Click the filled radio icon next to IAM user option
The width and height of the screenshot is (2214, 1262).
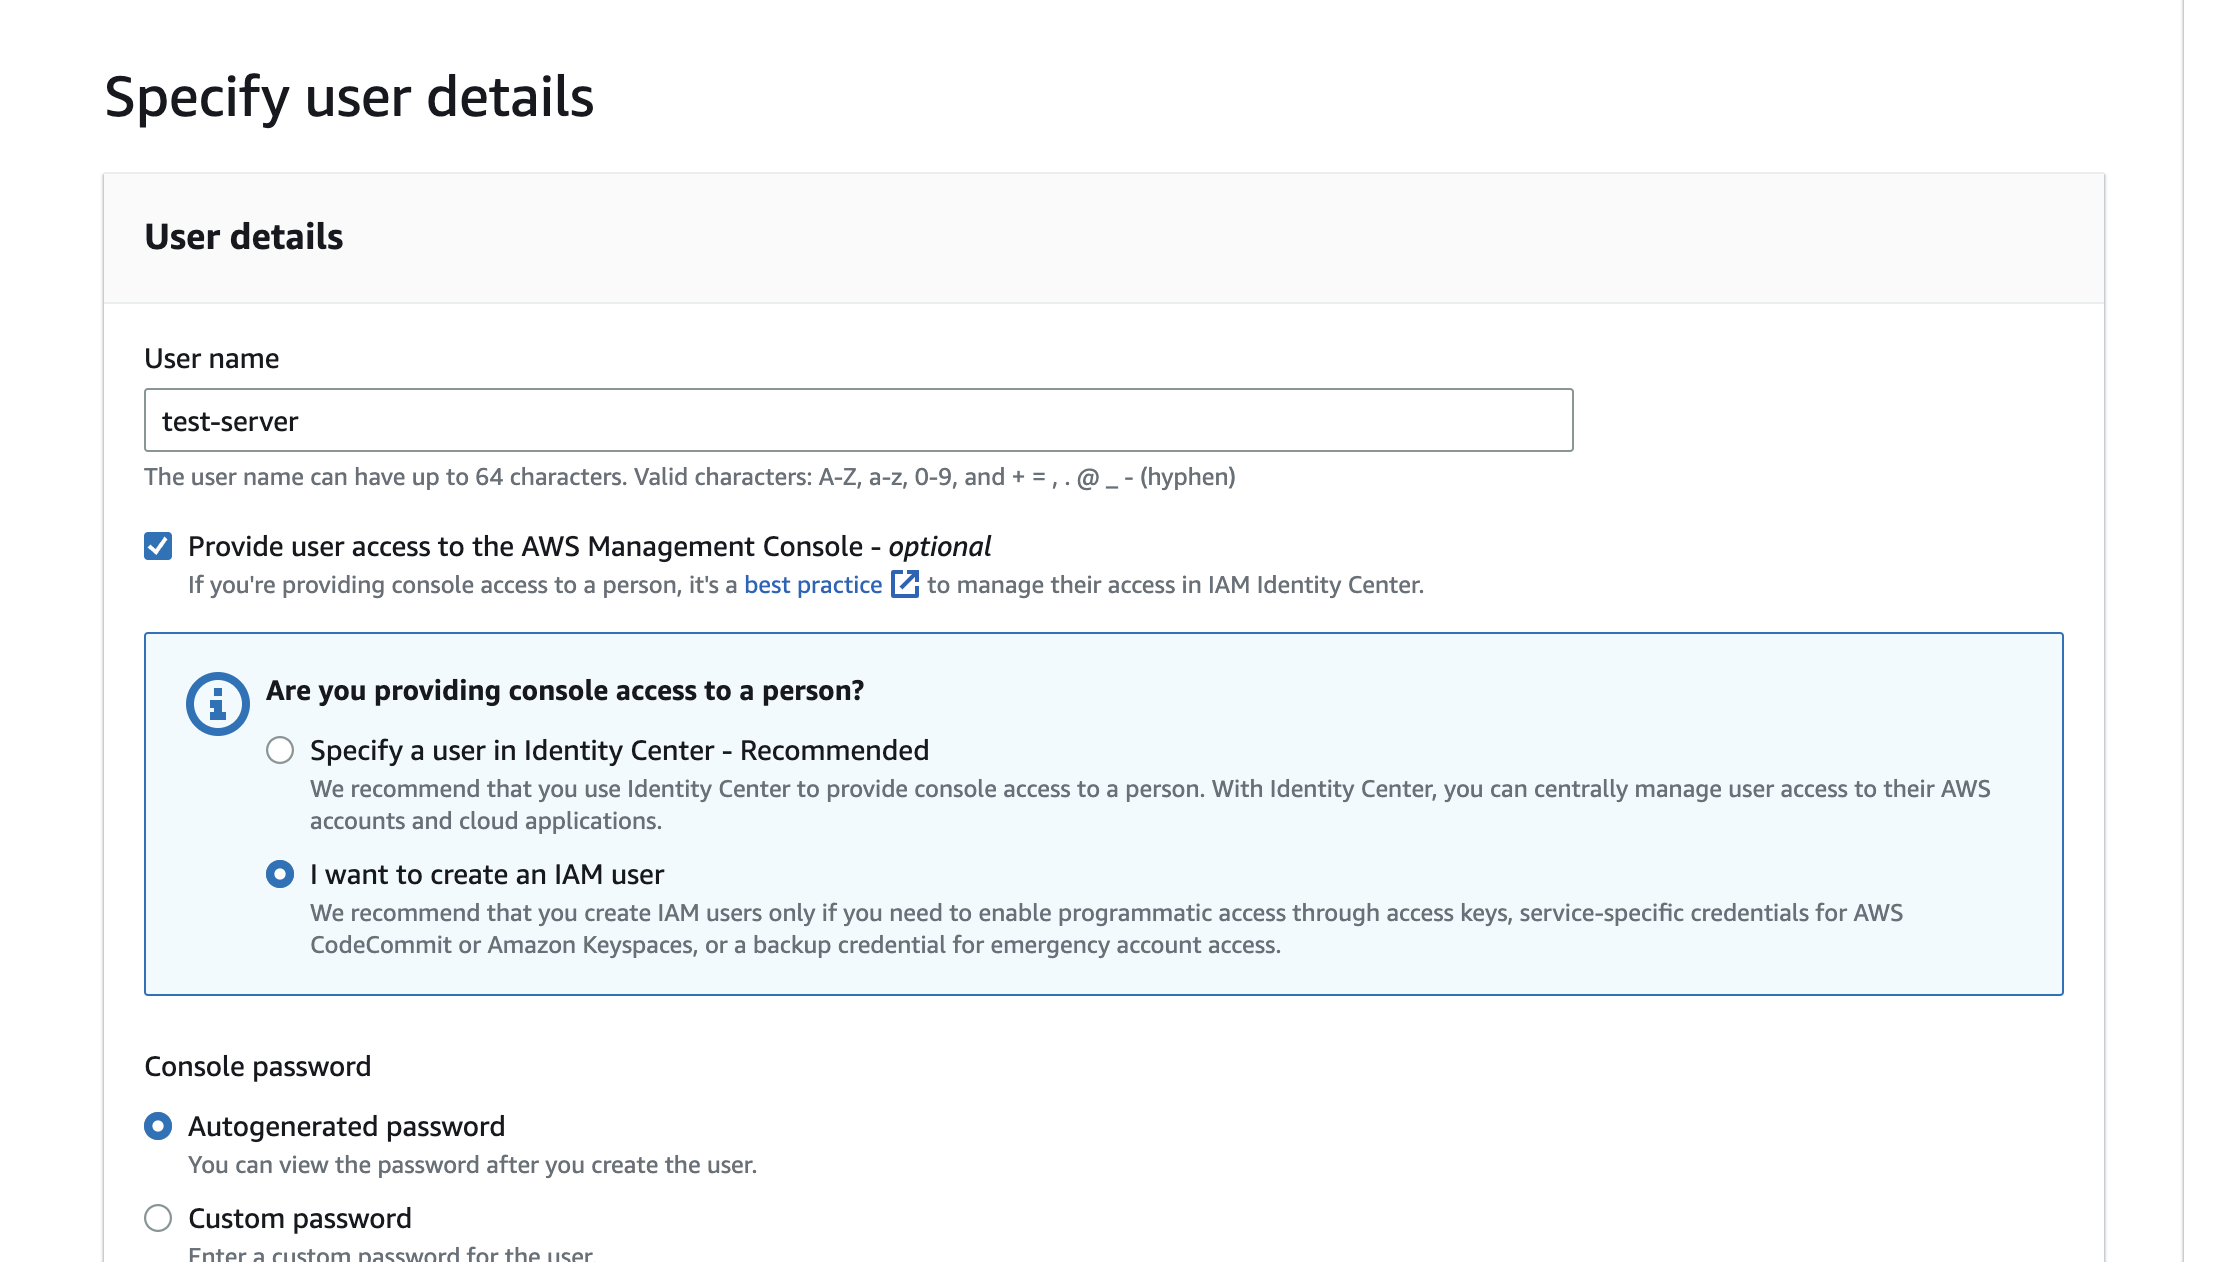[281, 873]
